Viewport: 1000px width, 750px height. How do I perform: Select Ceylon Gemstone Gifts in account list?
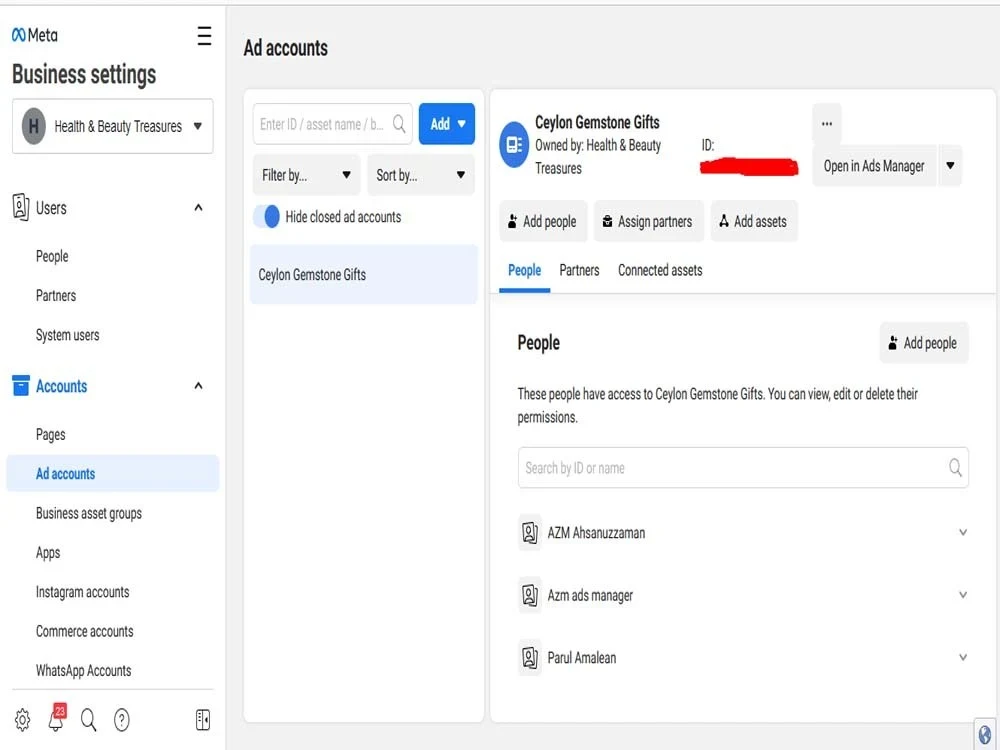pos(364,274)
